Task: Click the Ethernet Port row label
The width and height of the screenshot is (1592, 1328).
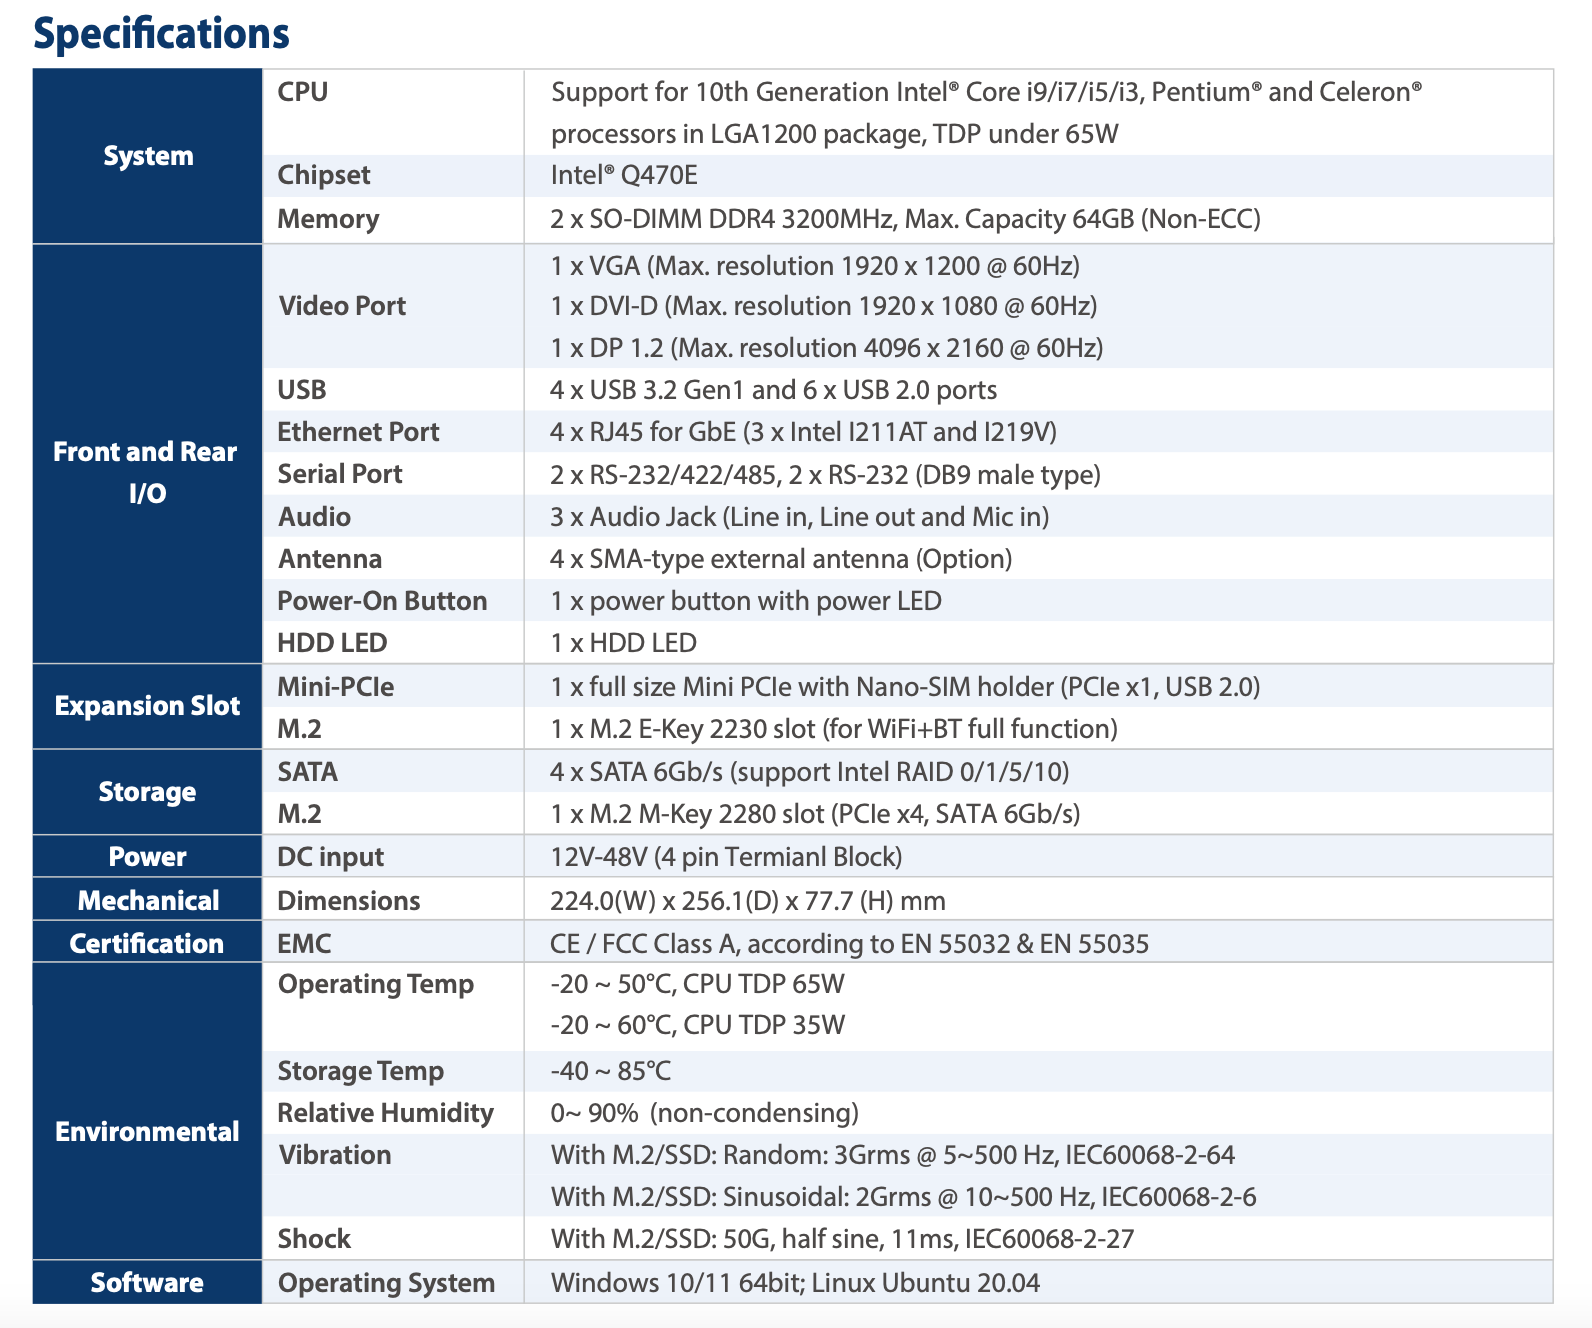Action: [x=358, y=432]
